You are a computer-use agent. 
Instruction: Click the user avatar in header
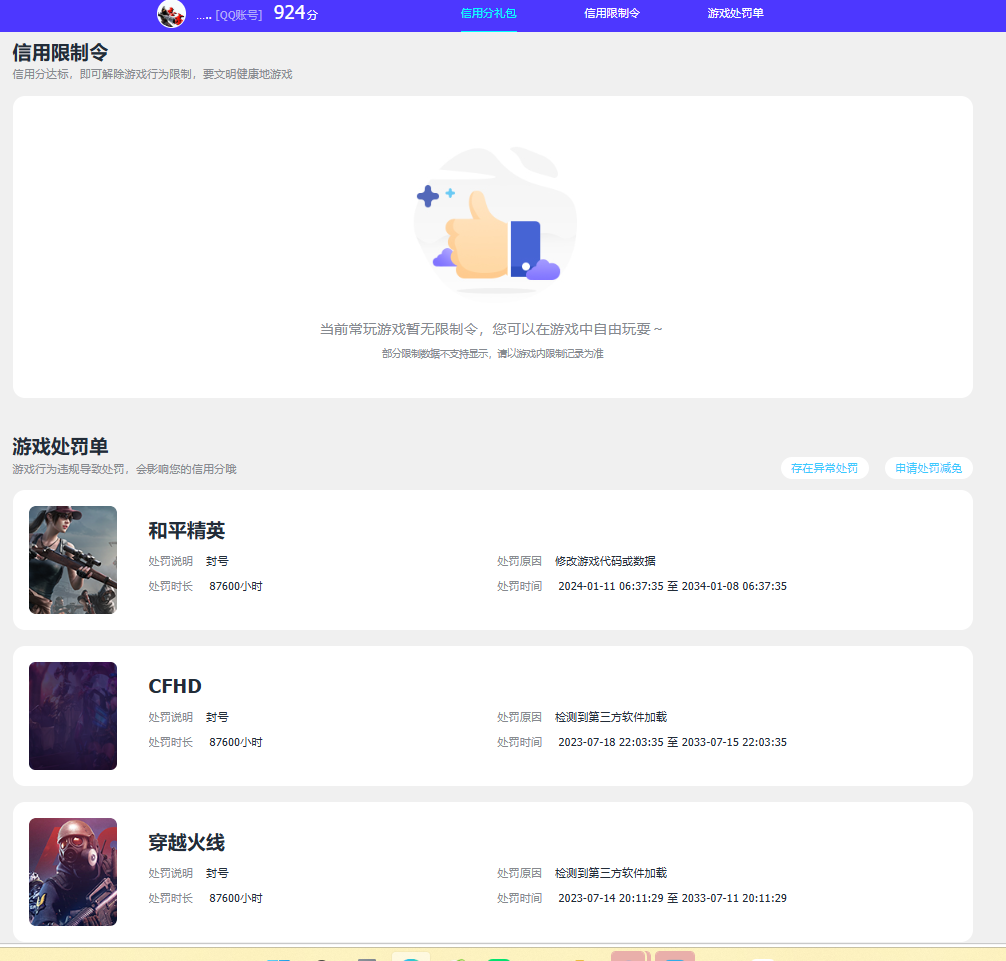tap(171, 13)
